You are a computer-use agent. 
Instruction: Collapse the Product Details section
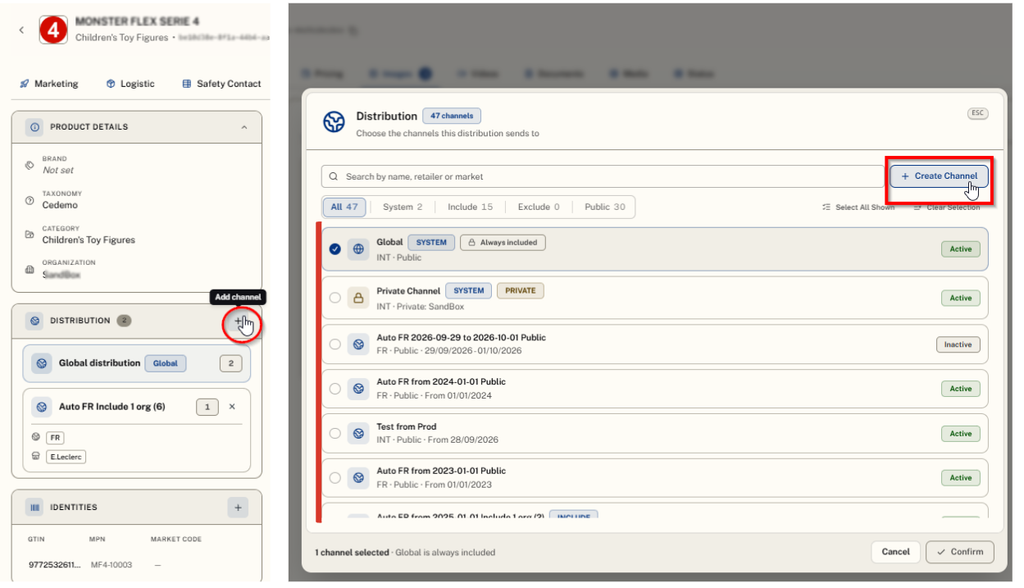tap(244, 127)
